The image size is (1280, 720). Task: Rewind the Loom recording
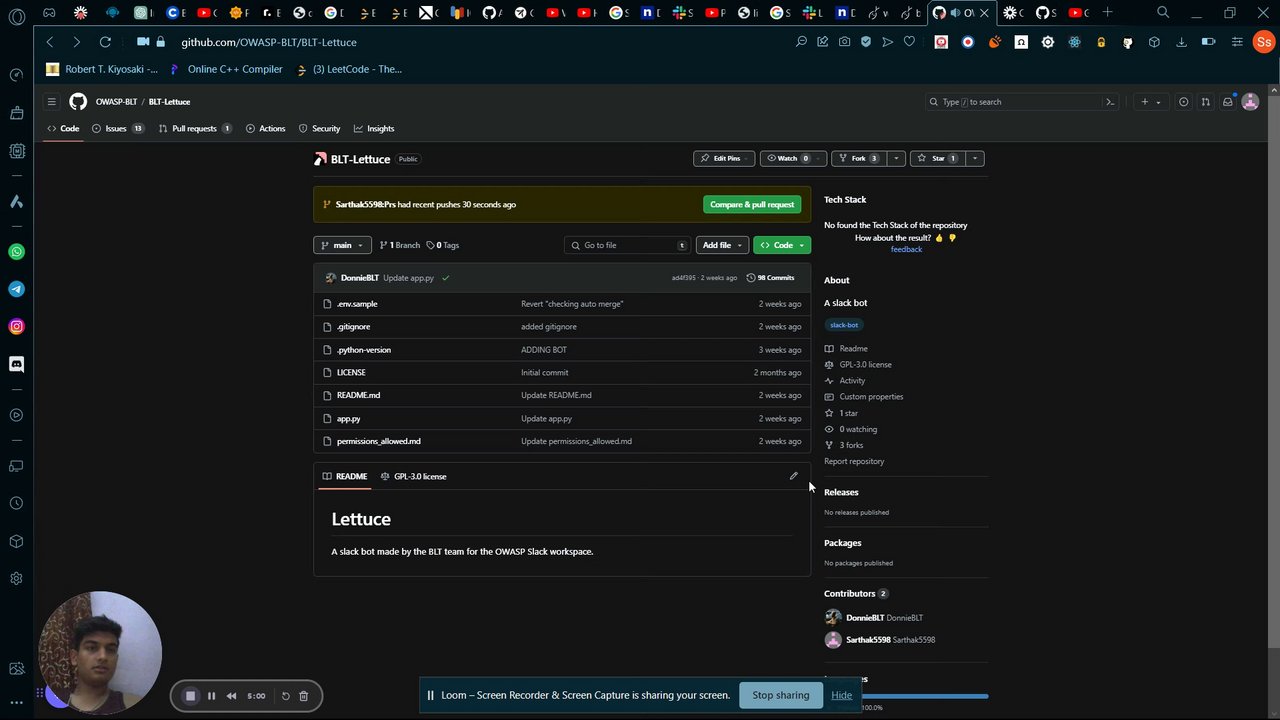[x=231, y=696]
